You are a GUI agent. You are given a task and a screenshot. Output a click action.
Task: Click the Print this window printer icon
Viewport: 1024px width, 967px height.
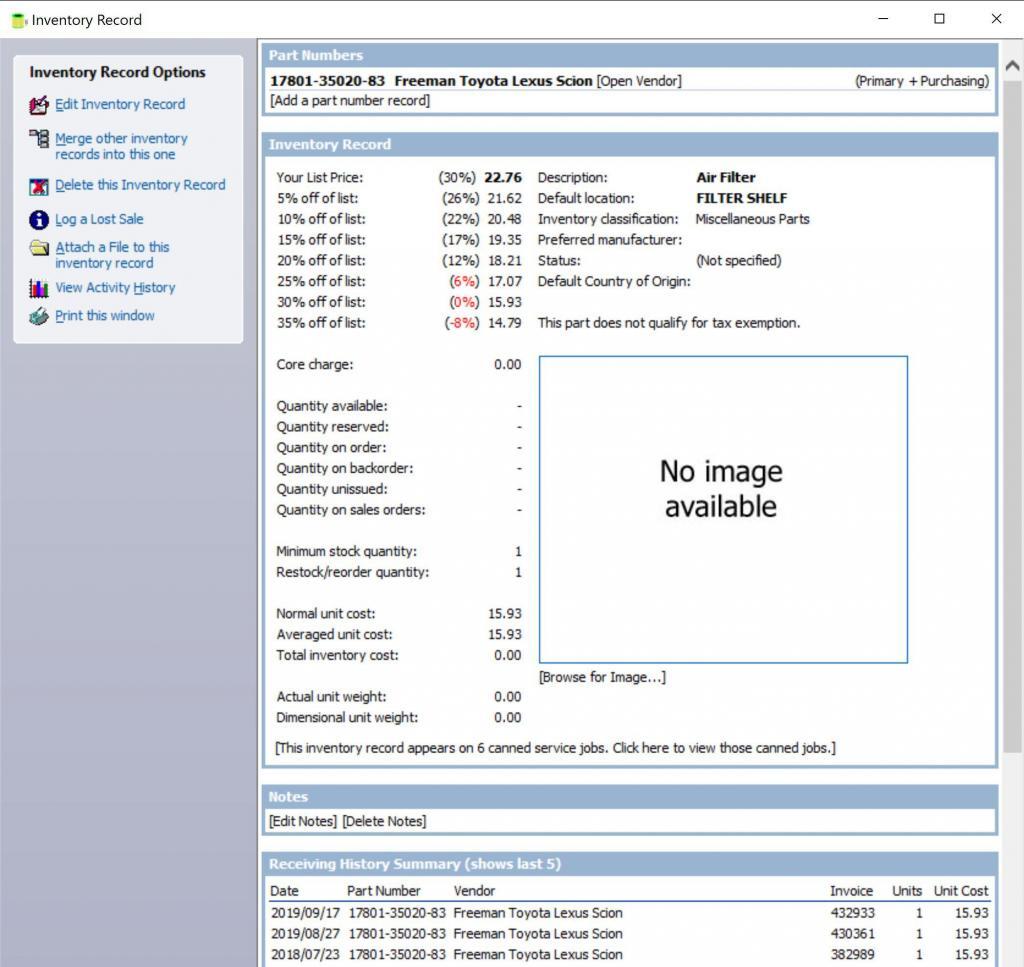39,317
